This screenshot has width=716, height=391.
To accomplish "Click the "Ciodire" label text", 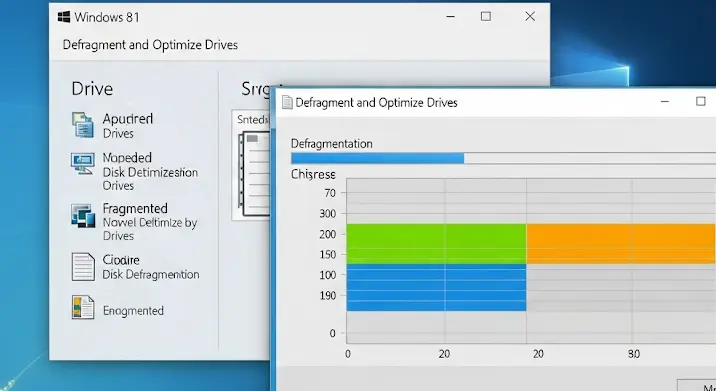I will click(121, 260).
